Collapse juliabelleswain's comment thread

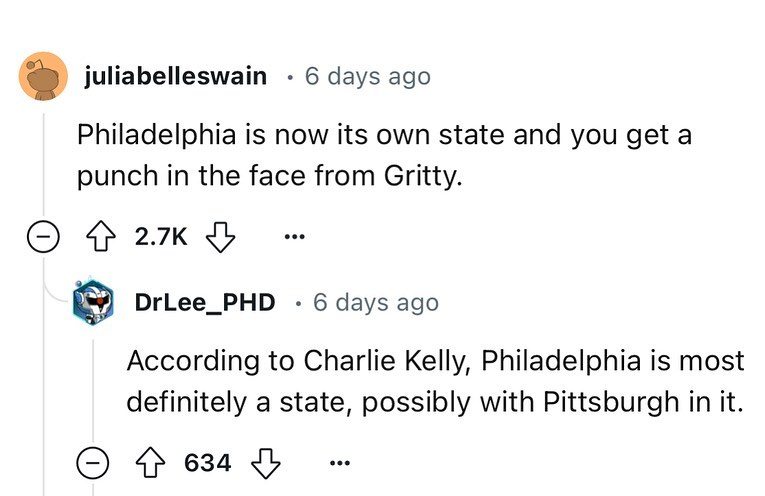[42, 240]
